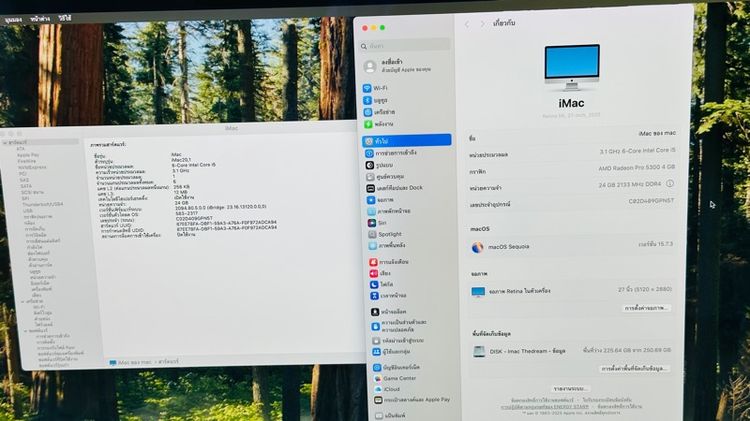The image size is (750, 421).
Task: Open Lock Screen settings in the sidebar
Action: coord(388,312)
